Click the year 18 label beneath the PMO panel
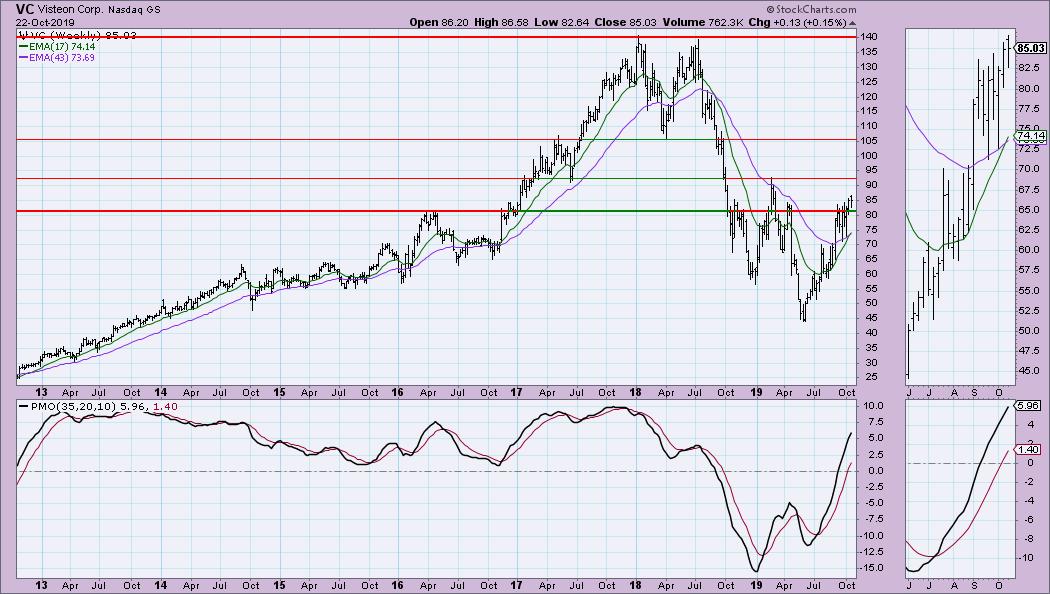The height and width of the screenshot is (594, 1050). coord(635,585)
